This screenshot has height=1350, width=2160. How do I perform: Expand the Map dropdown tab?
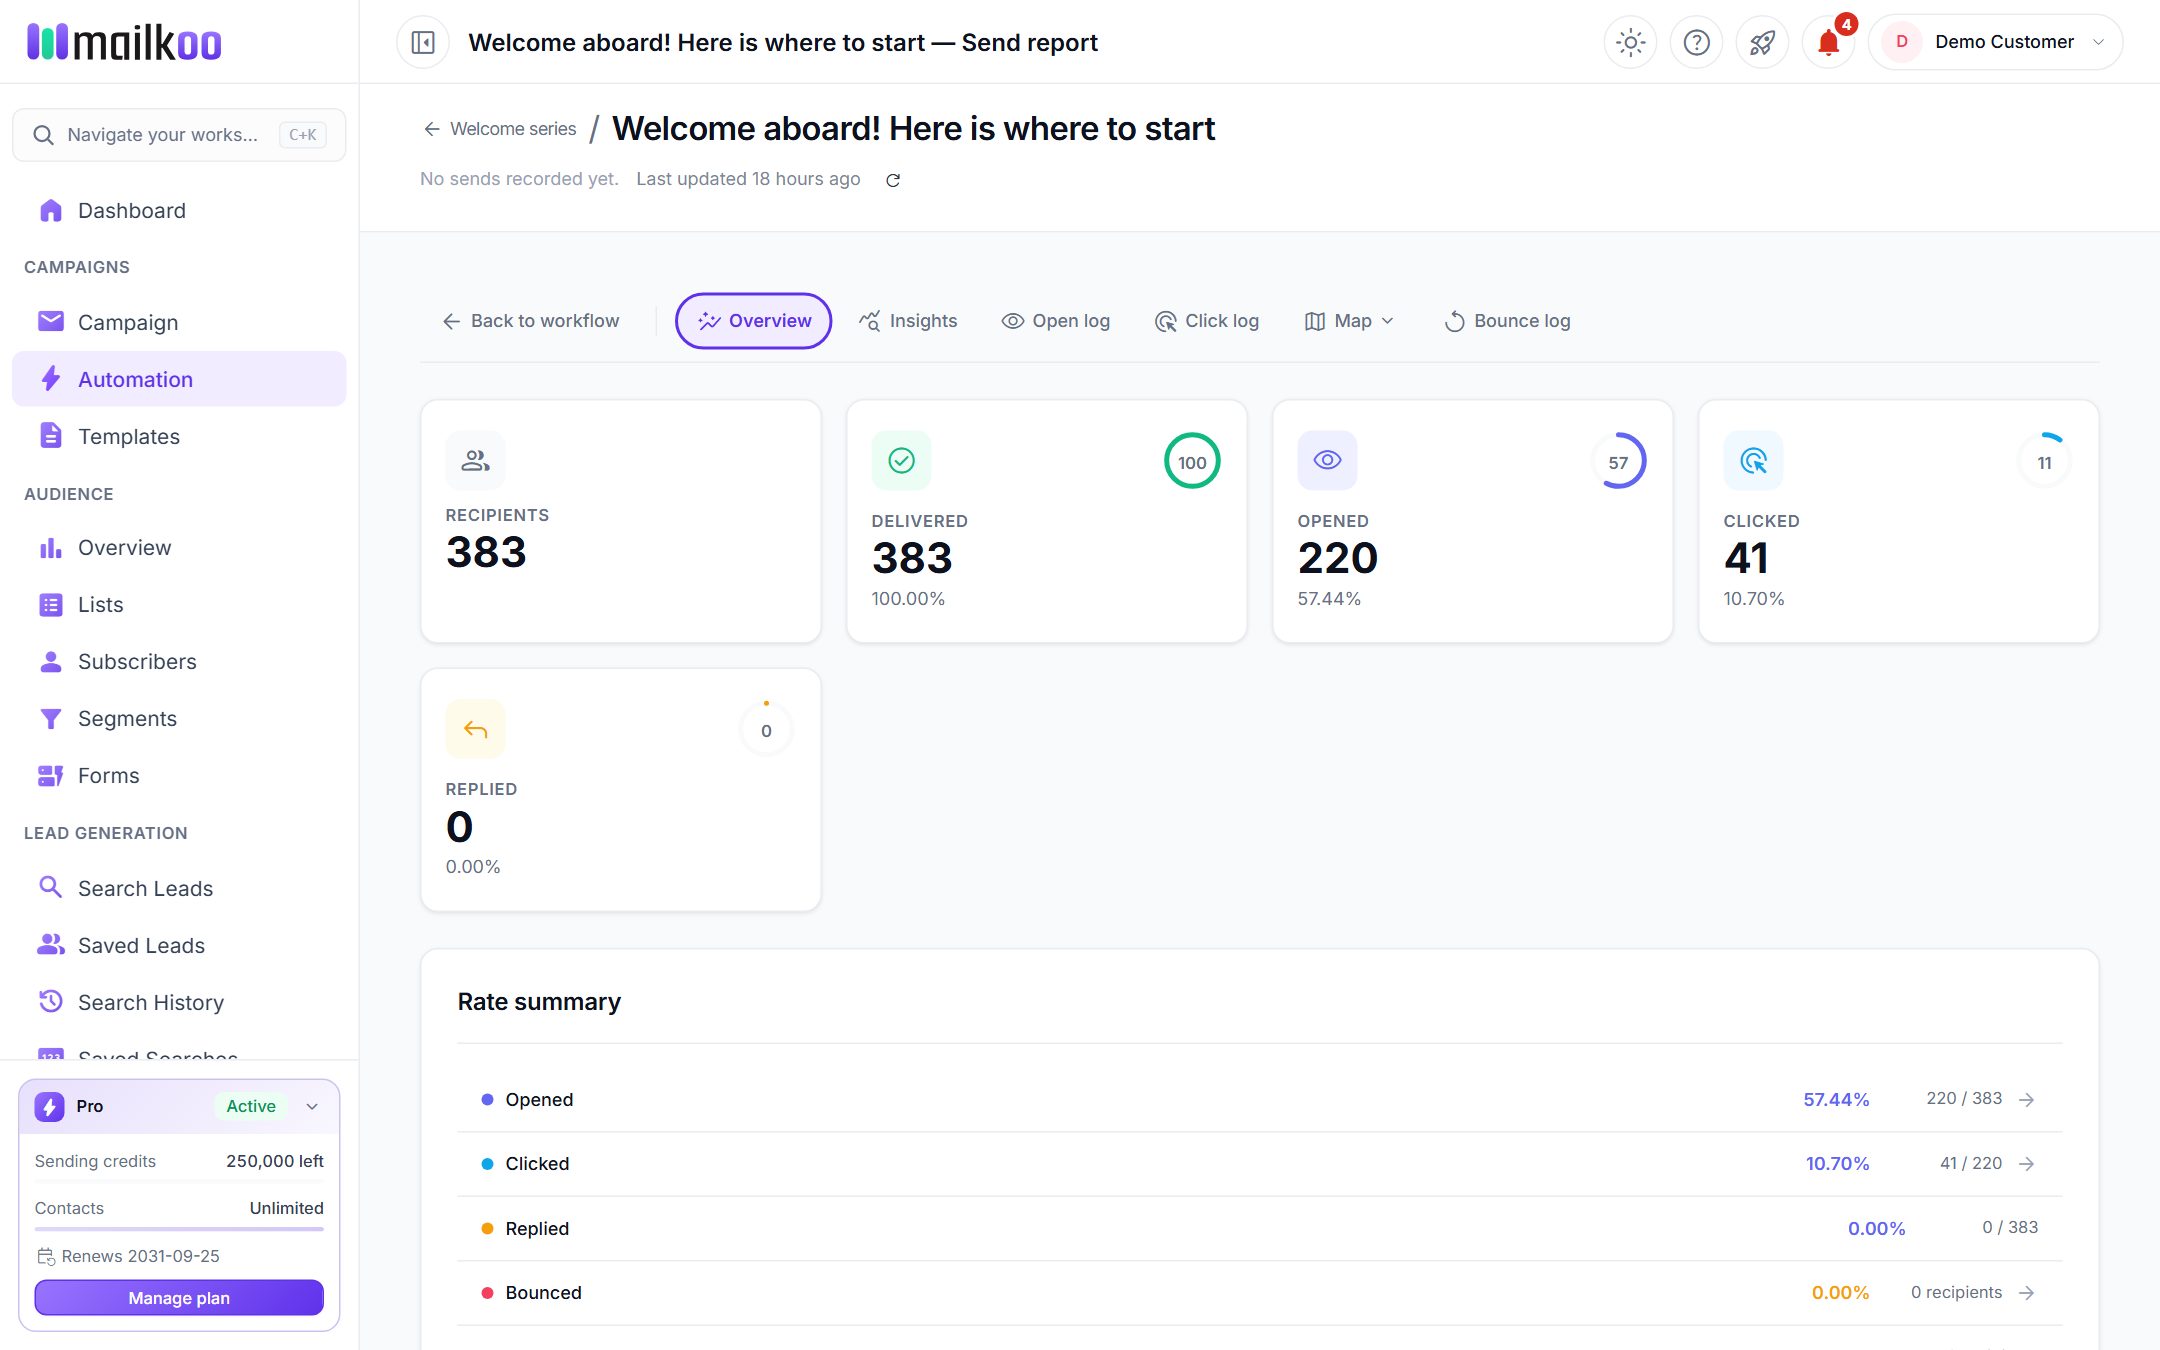pos(1349,321)
